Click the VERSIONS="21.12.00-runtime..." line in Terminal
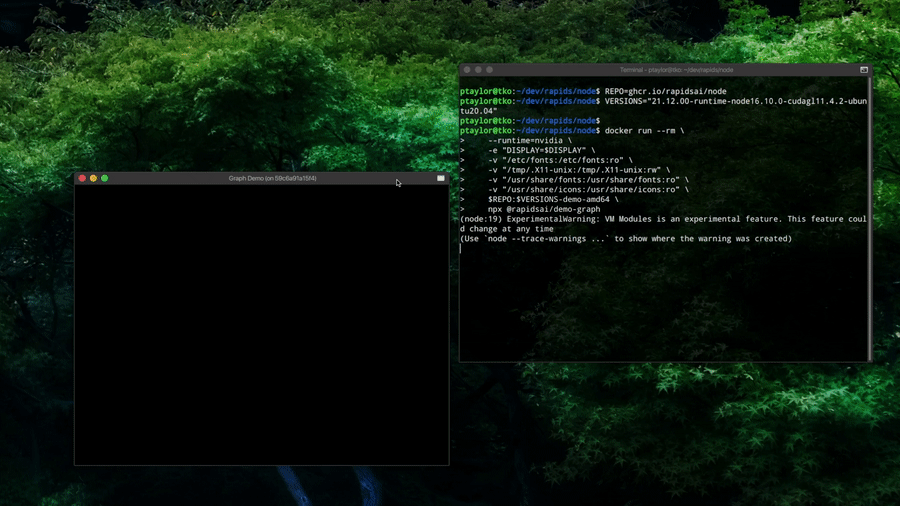900x506 pixels. click(663, 101)
